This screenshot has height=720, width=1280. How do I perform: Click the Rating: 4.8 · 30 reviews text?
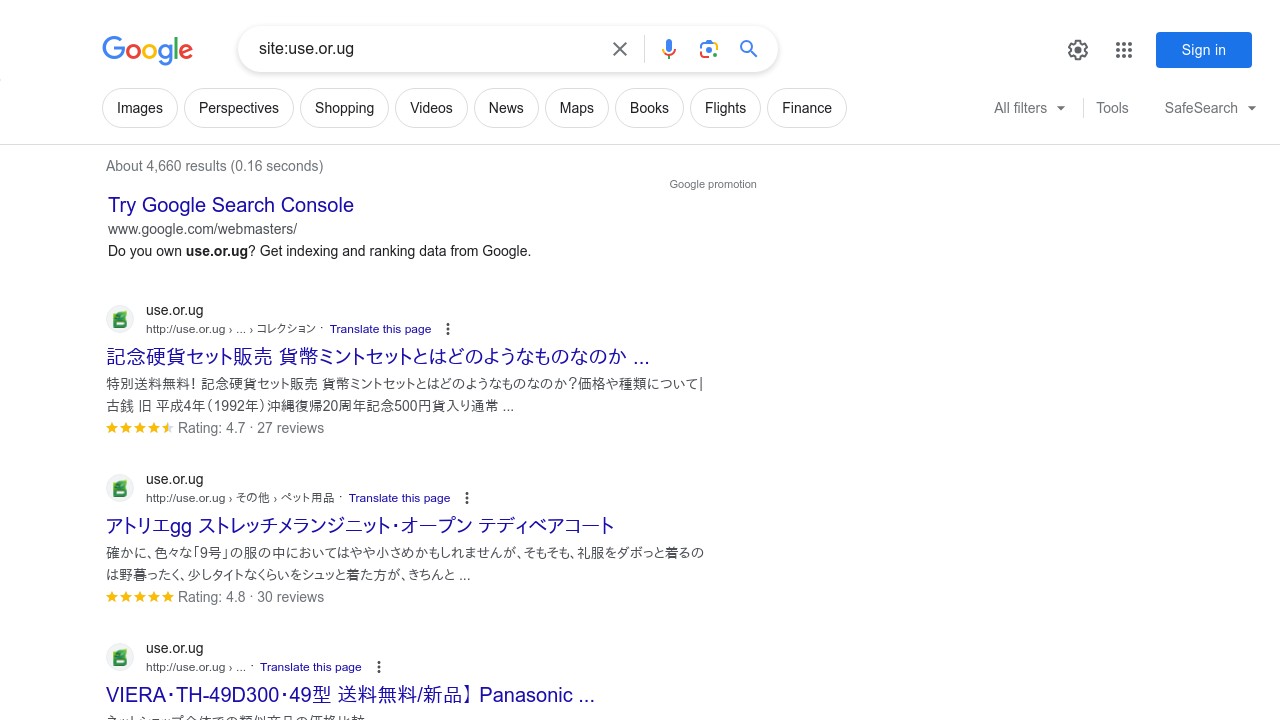point(251,597)
